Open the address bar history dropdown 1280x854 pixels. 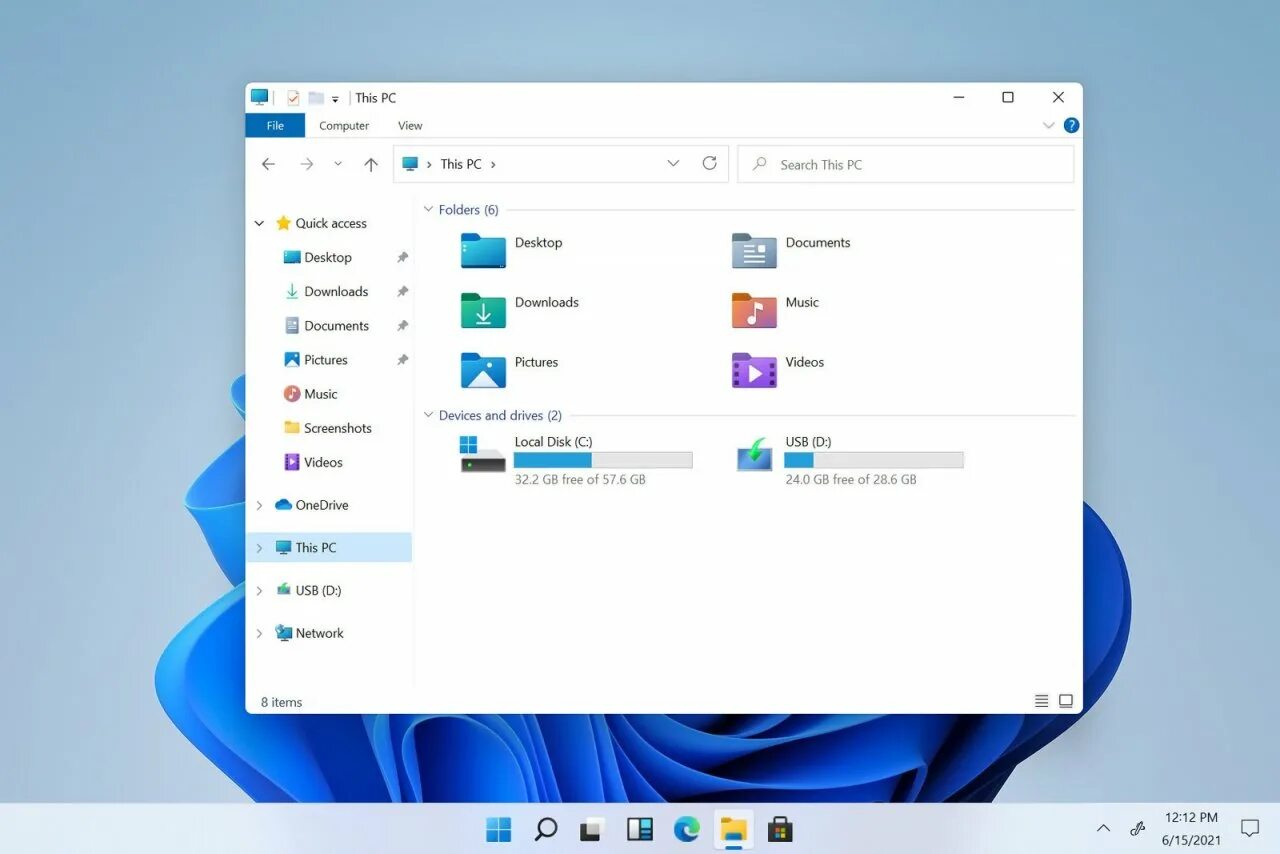coord(673,163)
